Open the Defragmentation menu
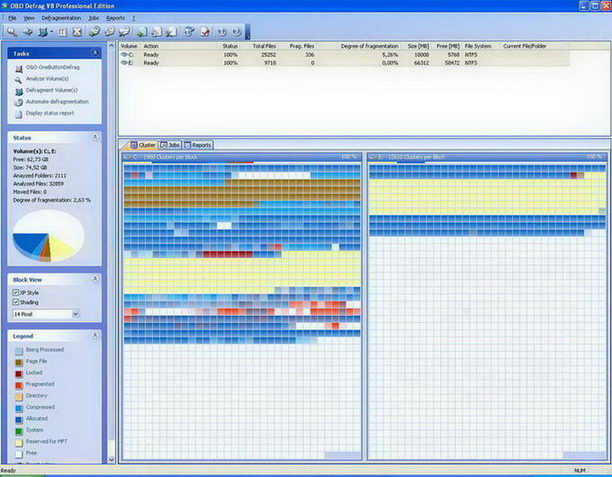The height and width of the screenshot is (477, 612). pos(61,18)
